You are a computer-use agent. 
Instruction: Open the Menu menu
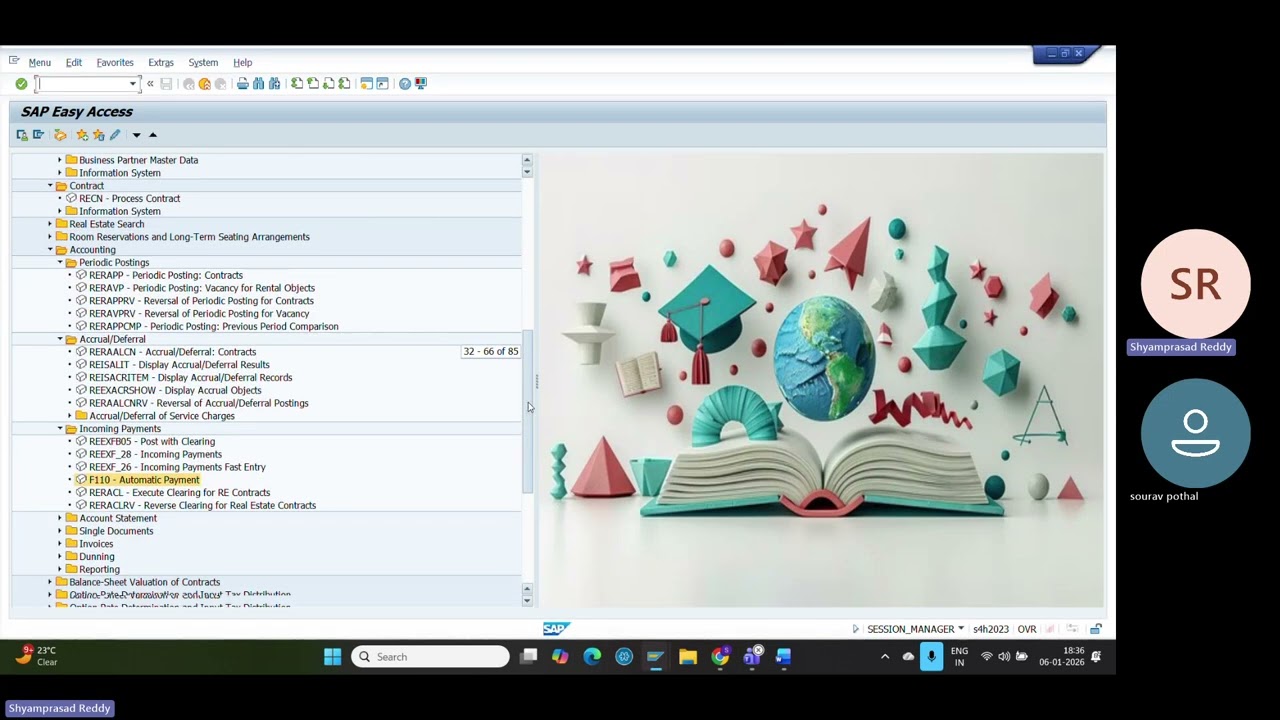point(39,62)
